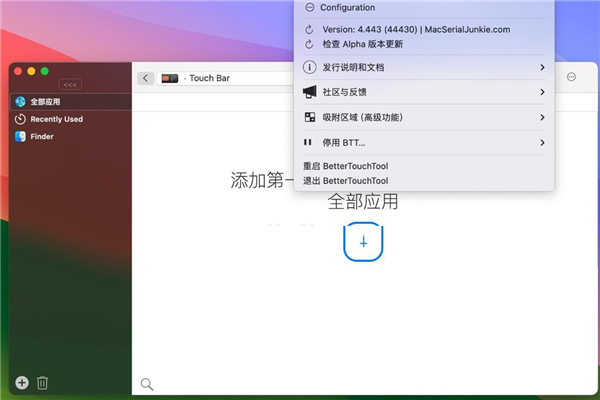Image resolution: width=600 pixels, height=400 pixels.
Task: Open Configuration menu item
Action: pyautogui.click(x=424, y=8)
